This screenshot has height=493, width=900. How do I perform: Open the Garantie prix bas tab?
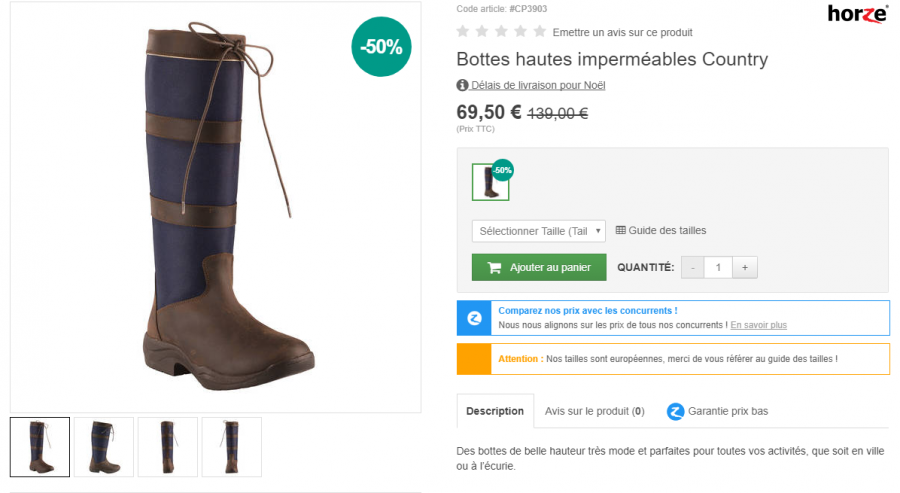(x=716, y=411)
